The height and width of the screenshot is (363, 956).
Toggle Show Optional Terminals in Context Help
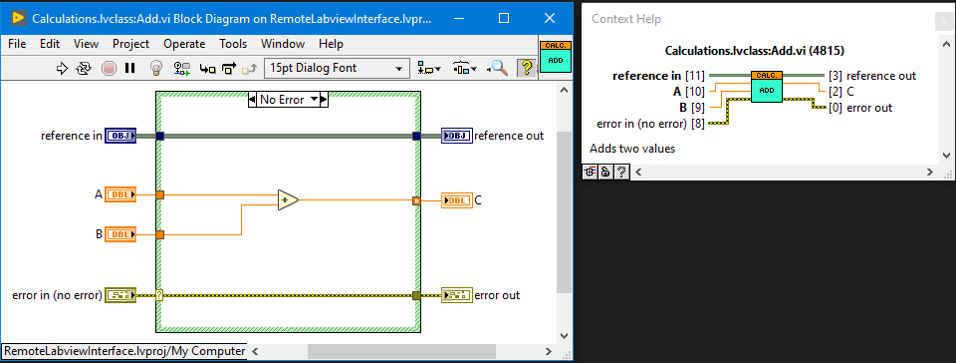click(x=590, y=173)
